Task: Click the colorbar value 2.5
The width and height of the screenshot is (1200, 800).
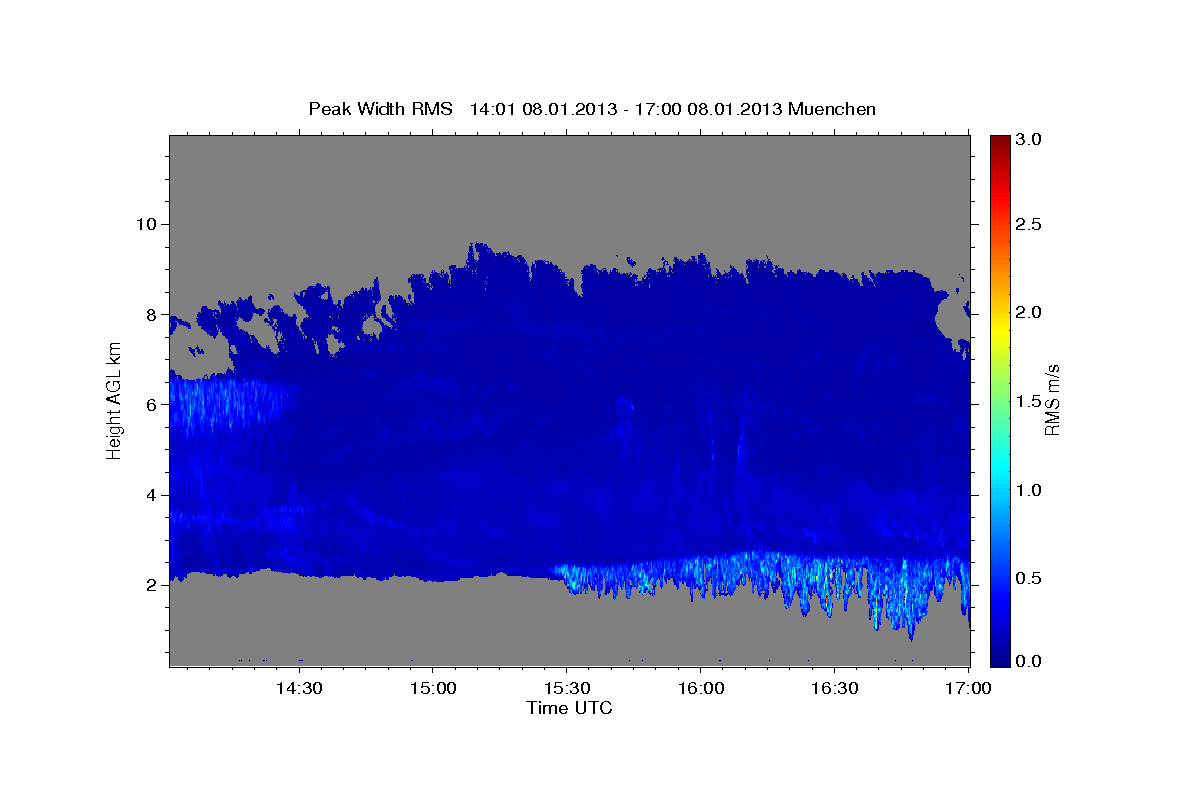Action: (x=1030, y=224)
